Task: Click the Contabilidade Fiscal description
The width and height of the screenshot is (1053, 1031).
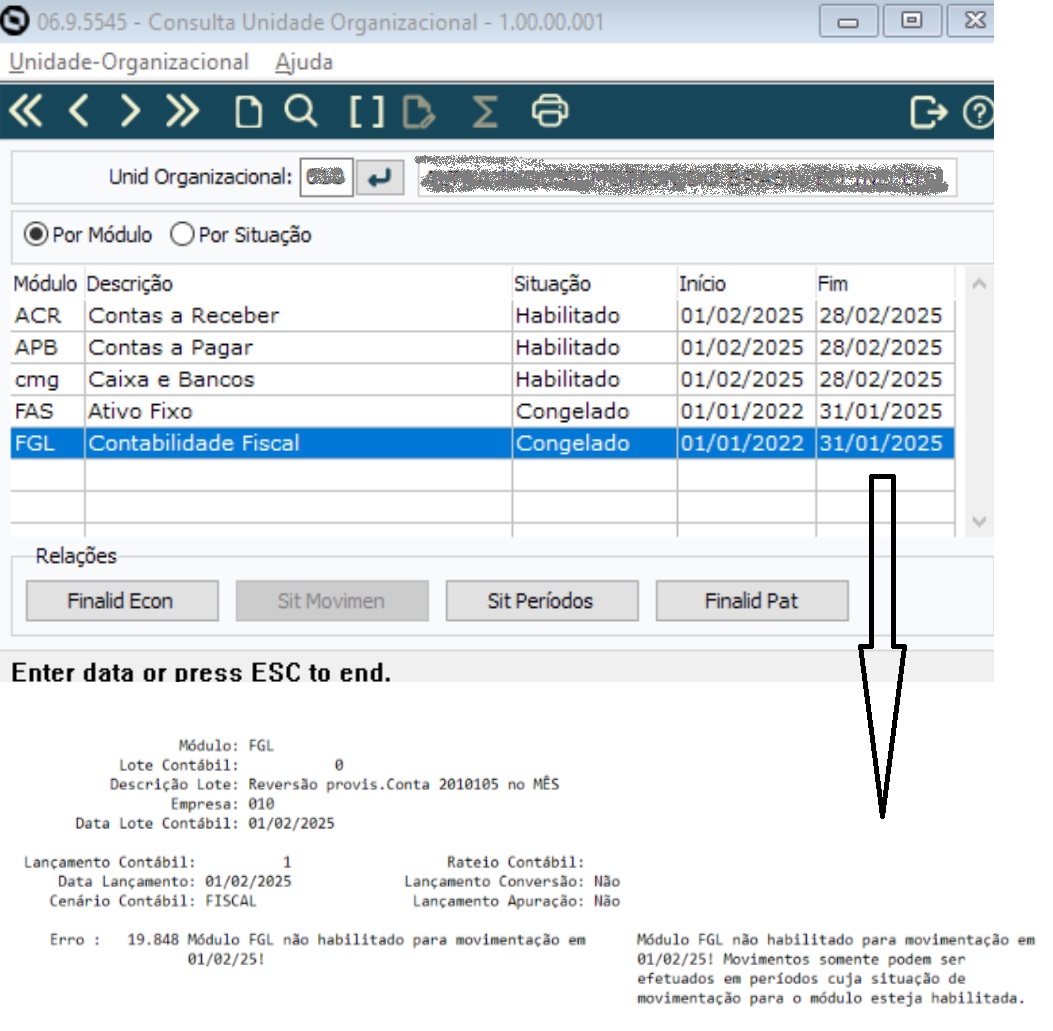Action: (194, 443)
